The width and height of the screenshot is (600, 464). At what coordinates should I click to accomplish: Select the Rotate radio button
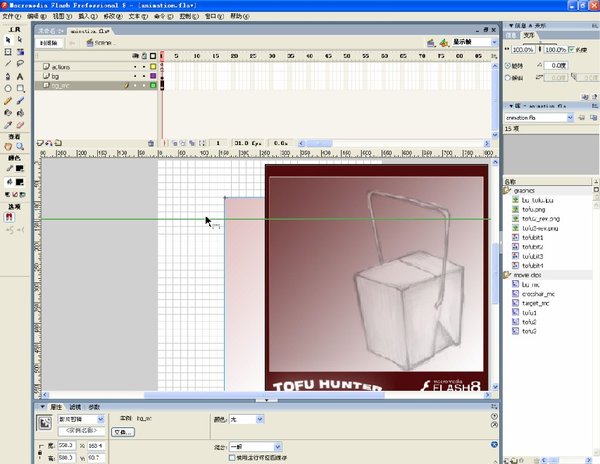tap(507, 66)
